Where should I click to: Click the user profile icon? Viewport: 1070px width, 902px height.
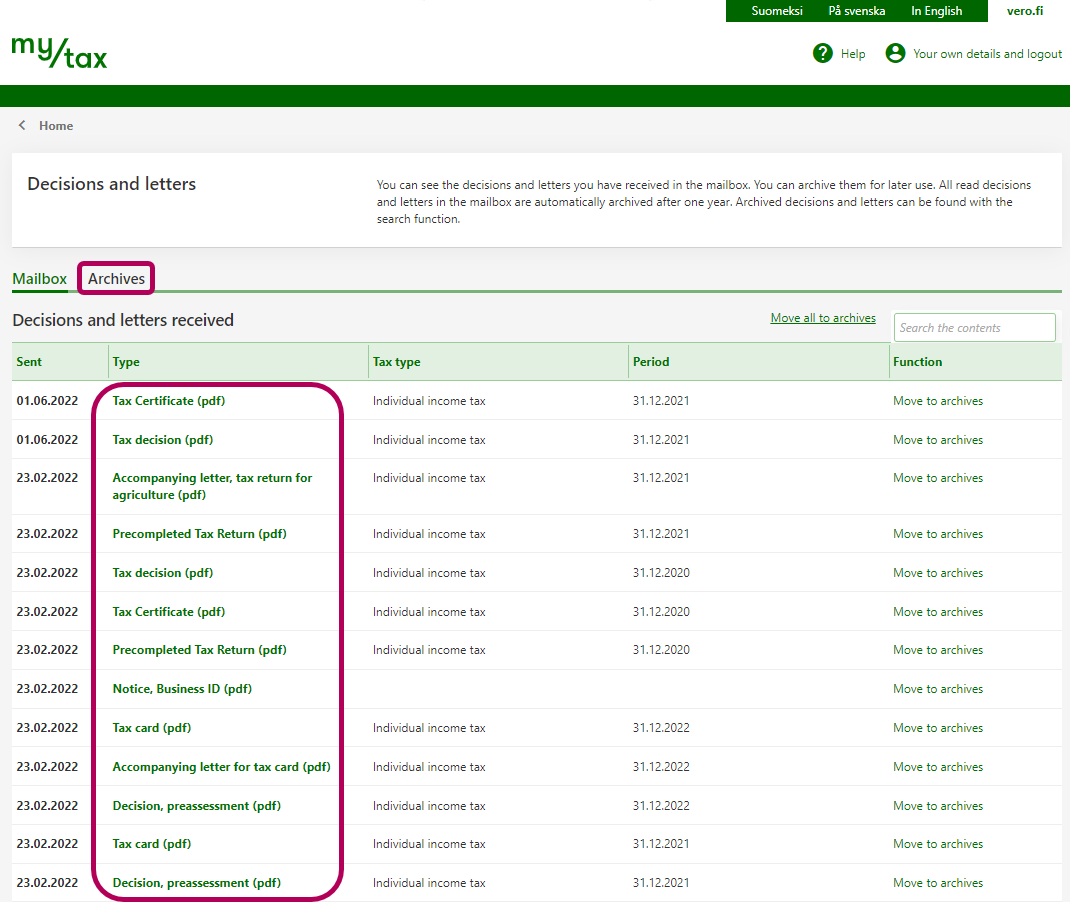895,53
